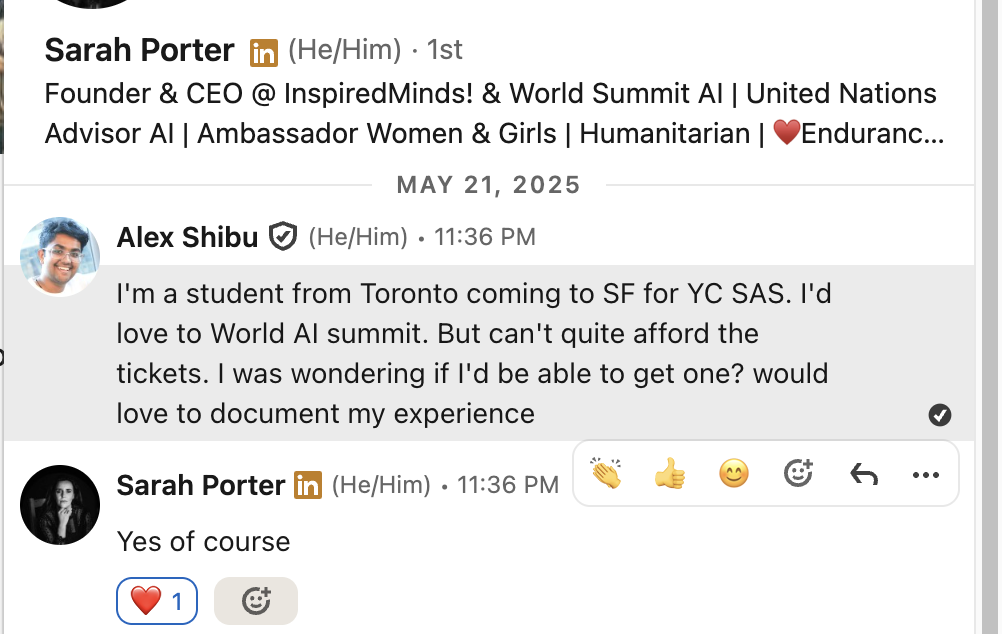The width and height of the screenshot is (1002, 634).
Task: Click LinkedIn badge beside Sarah's 11:36 PM reply
Action: tap(307, 486)
